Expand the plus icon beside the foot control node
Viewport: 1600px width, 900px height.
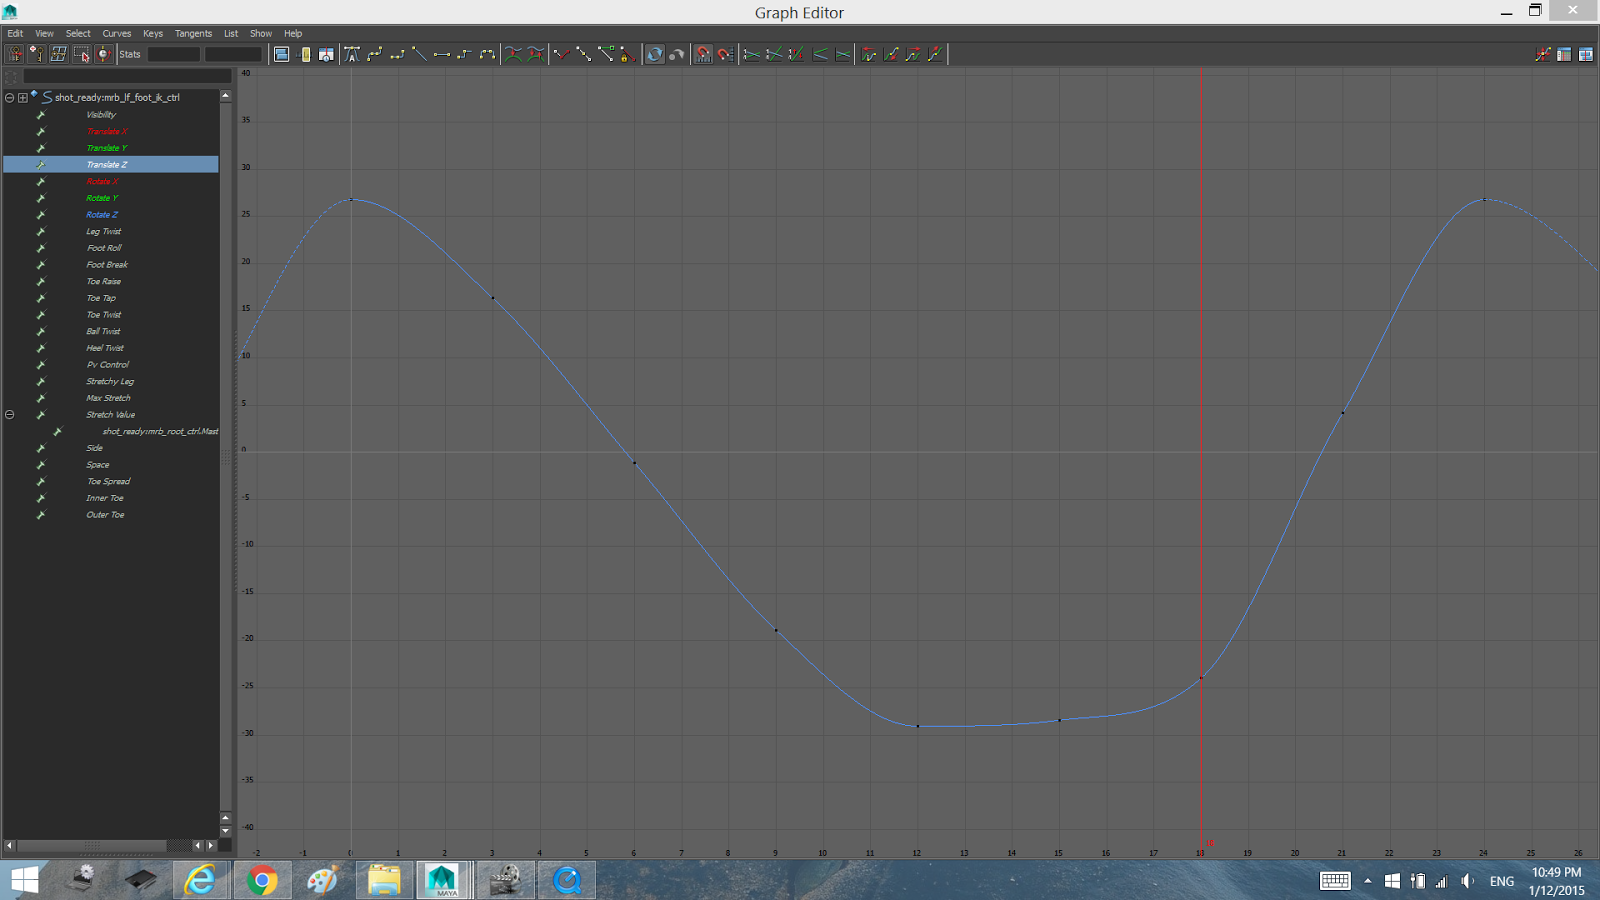pos(21,97)
